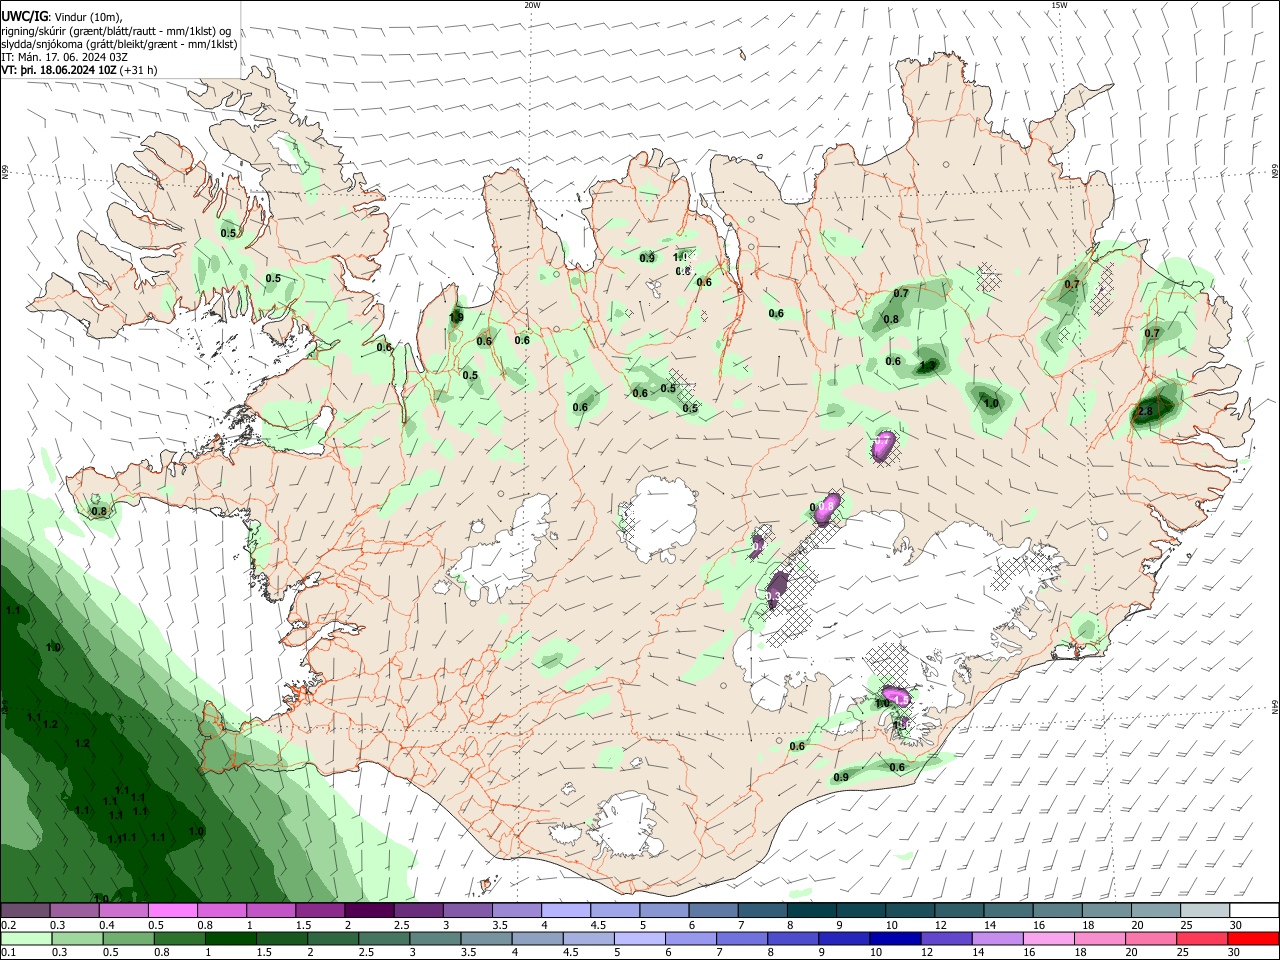This screenshot has width=1280, height=960.
Task: Click the '15W' longitude label
Action: pos(1059,5)
